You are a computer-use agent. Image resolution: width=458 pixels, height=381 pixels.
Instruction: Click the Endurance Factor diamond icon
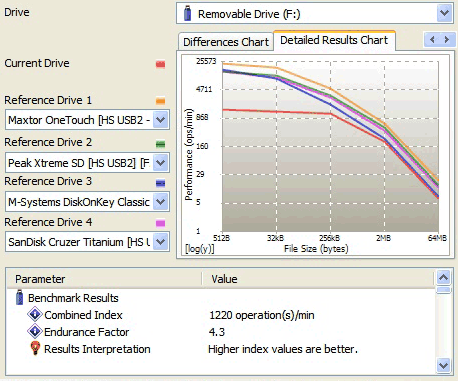coord(35,331)
